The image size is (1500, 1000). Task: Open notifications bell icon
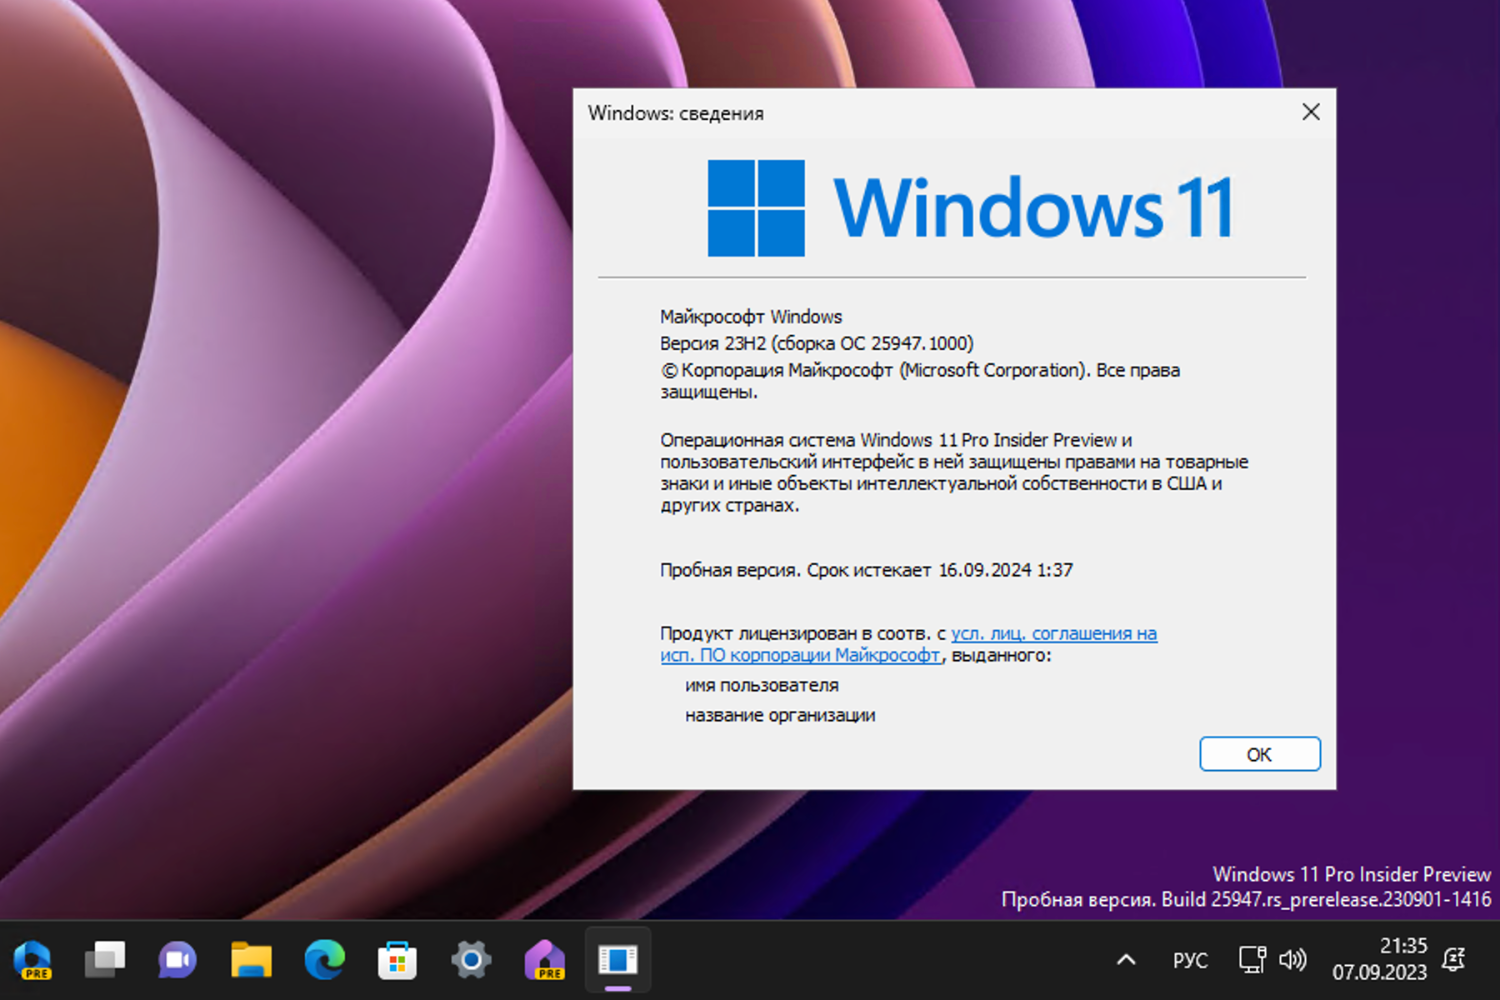tap(1454, 960)
